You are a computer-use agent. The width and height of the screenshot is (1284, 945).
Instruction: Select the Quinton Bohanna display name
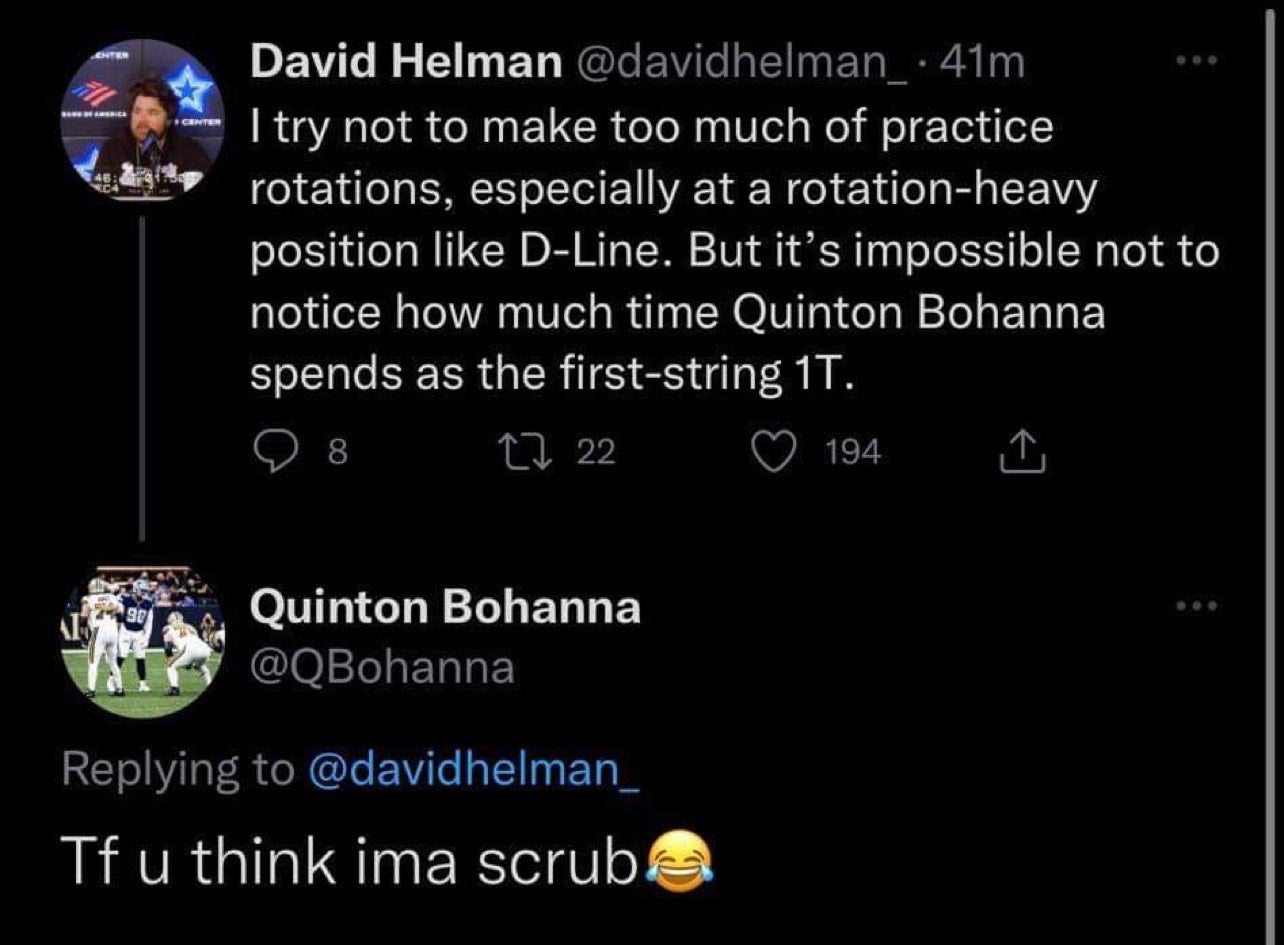[445, 607]
